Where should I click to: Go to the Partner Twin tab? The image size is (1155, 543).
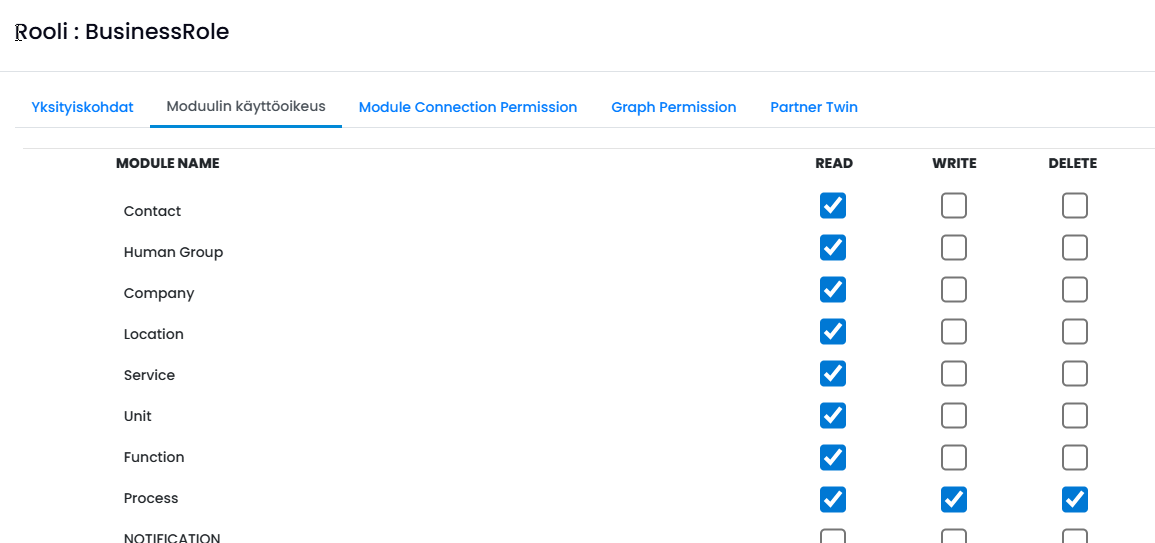814,107
